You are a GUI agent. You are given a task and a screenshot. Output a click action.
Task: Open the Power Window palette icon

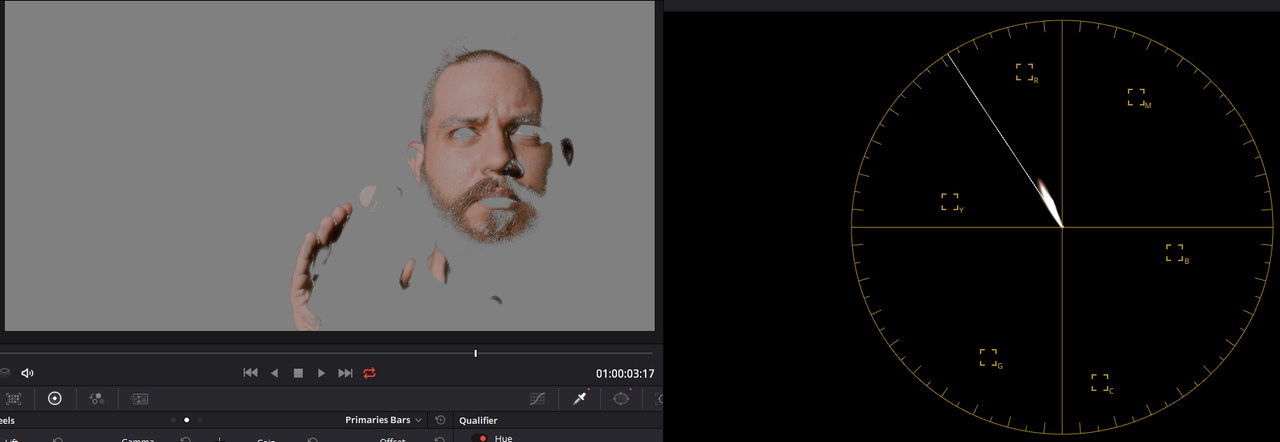point(621,398)
